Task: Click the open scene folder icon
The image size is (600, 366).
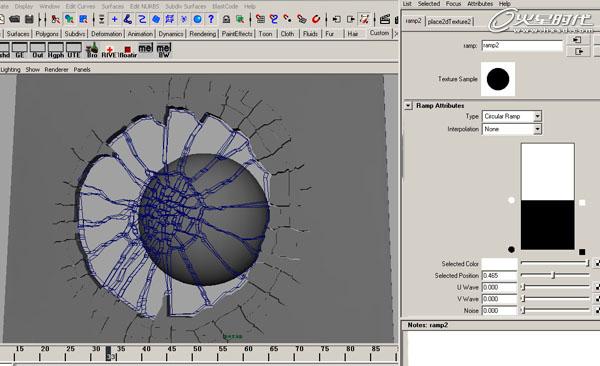Action: click(x=15, y=19)
